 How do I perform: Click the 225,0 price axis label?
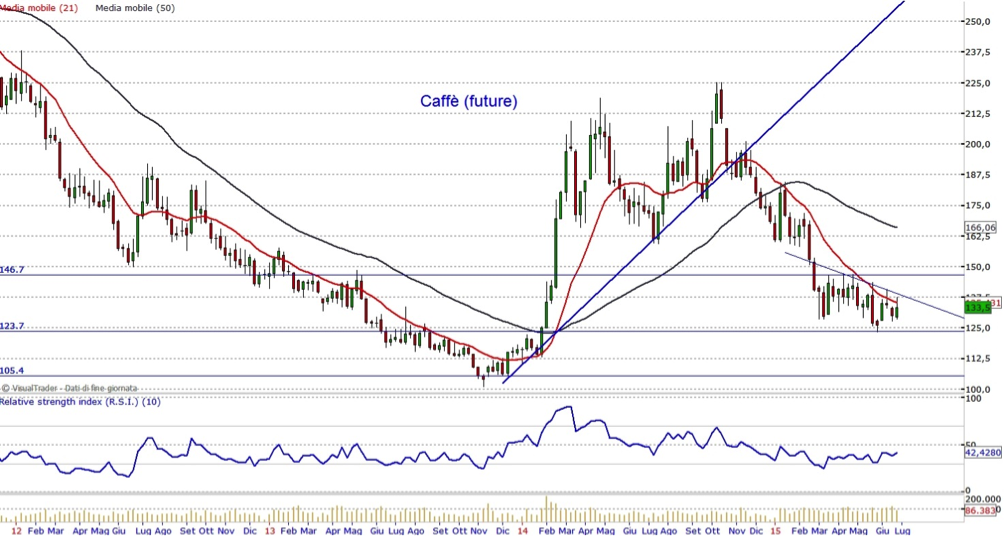977,83
